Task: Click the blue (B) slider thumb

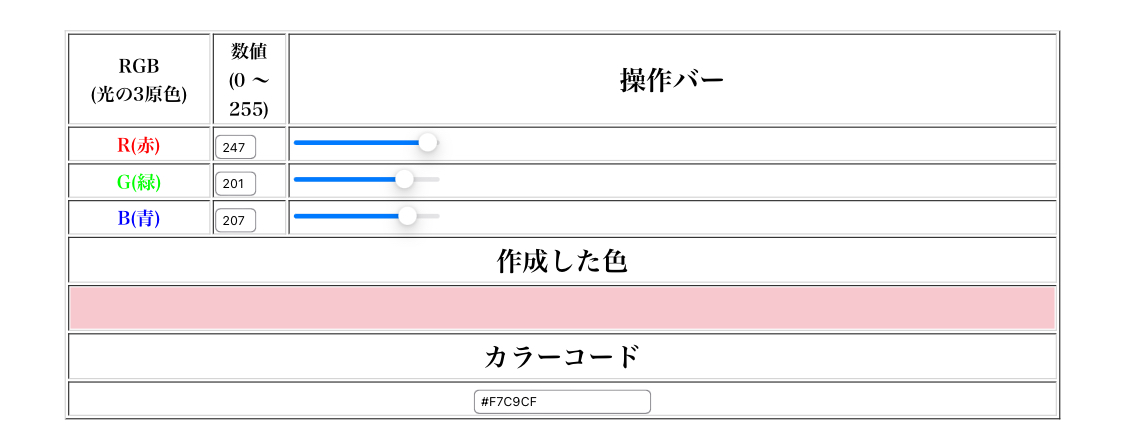Action: tap(407, 215)
